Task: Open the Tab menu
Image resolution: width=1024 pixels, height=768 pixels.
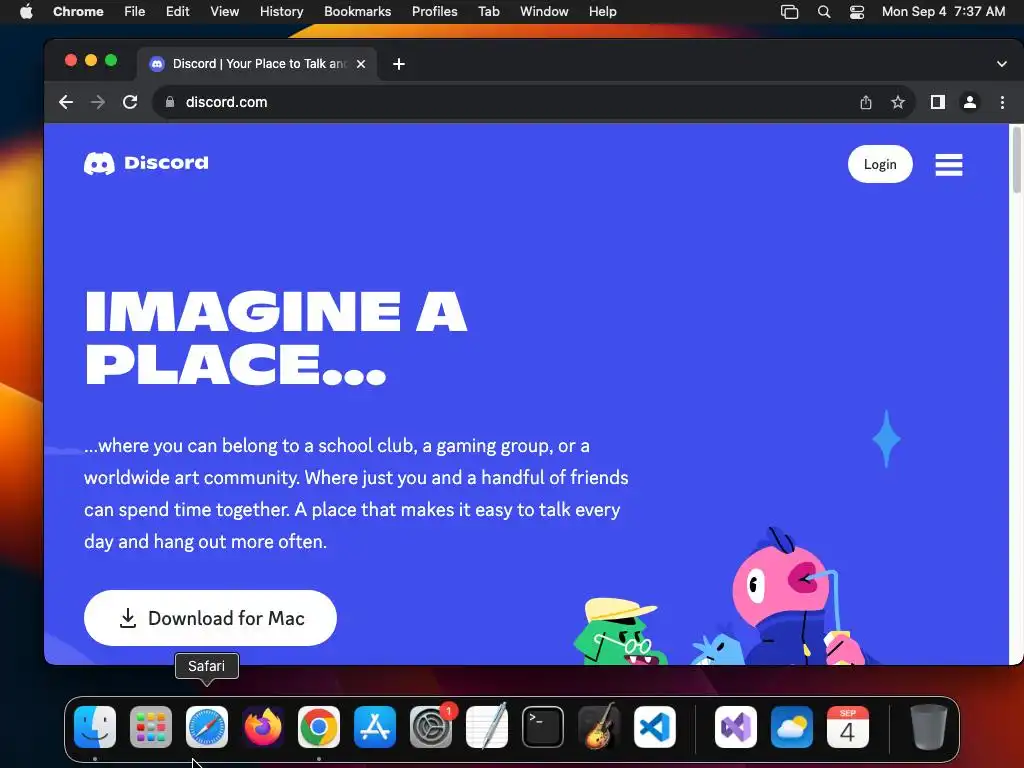Action: [x=488, y=11]
